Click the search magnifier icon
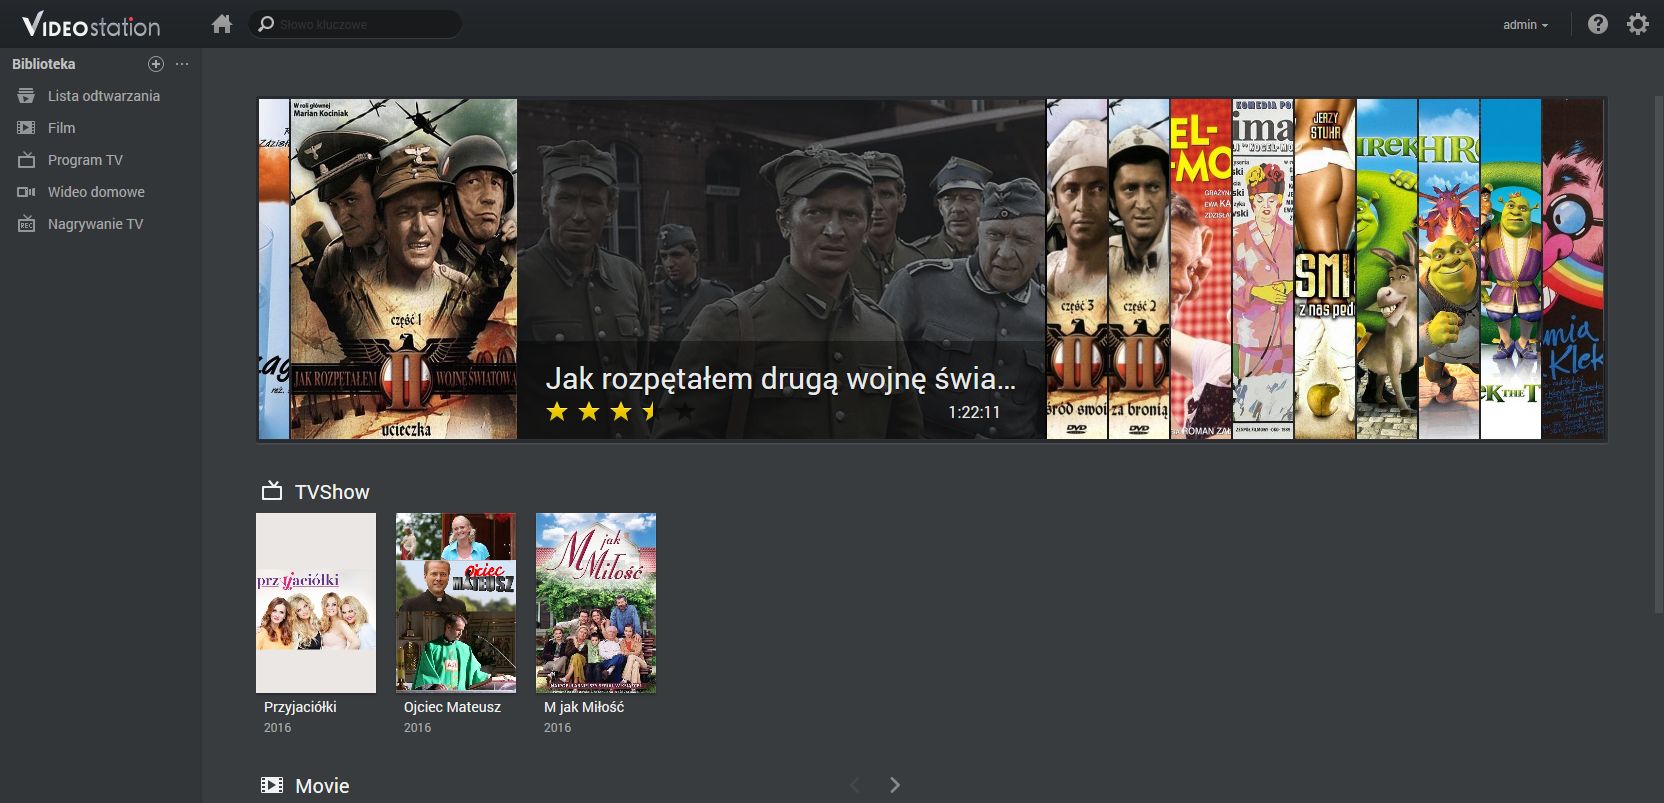 coord(266,23)
